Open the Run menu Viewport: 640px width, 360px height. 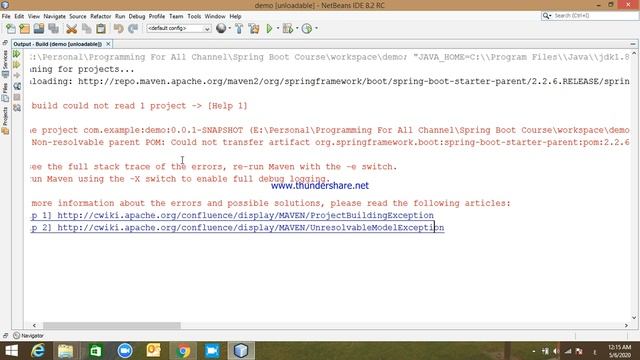(120, 16)
